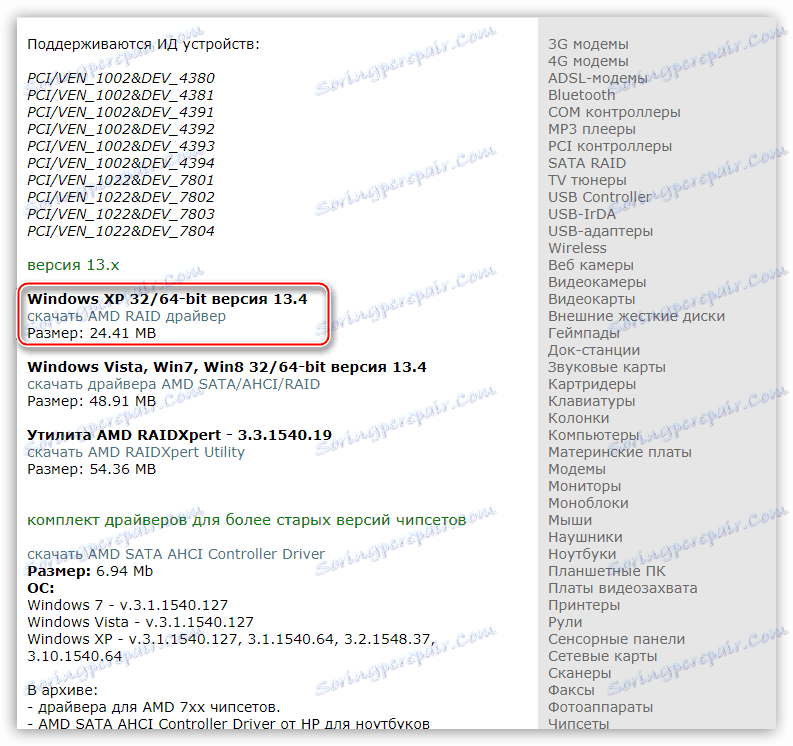Open 'Сетевые карты' category

click(603, 656)
